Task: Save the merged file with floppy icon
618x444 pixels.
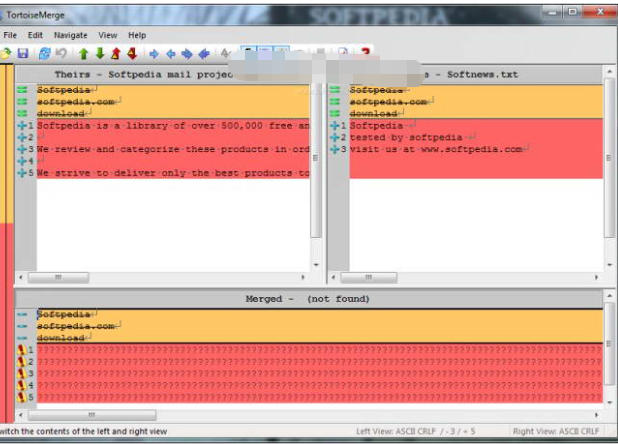Action: tap(23, 53)
